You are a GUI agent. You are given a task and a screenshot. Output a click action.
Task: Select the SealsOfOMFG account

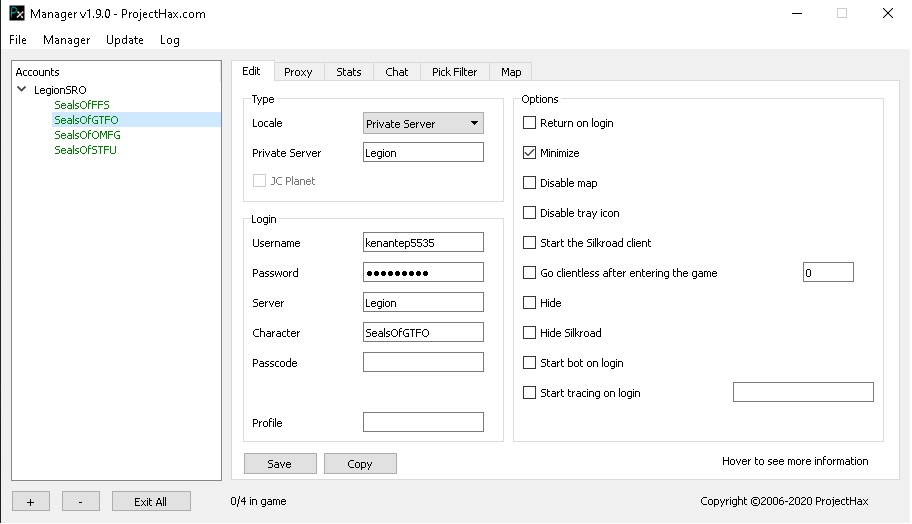pyautogui.click(x=87, y=135)
